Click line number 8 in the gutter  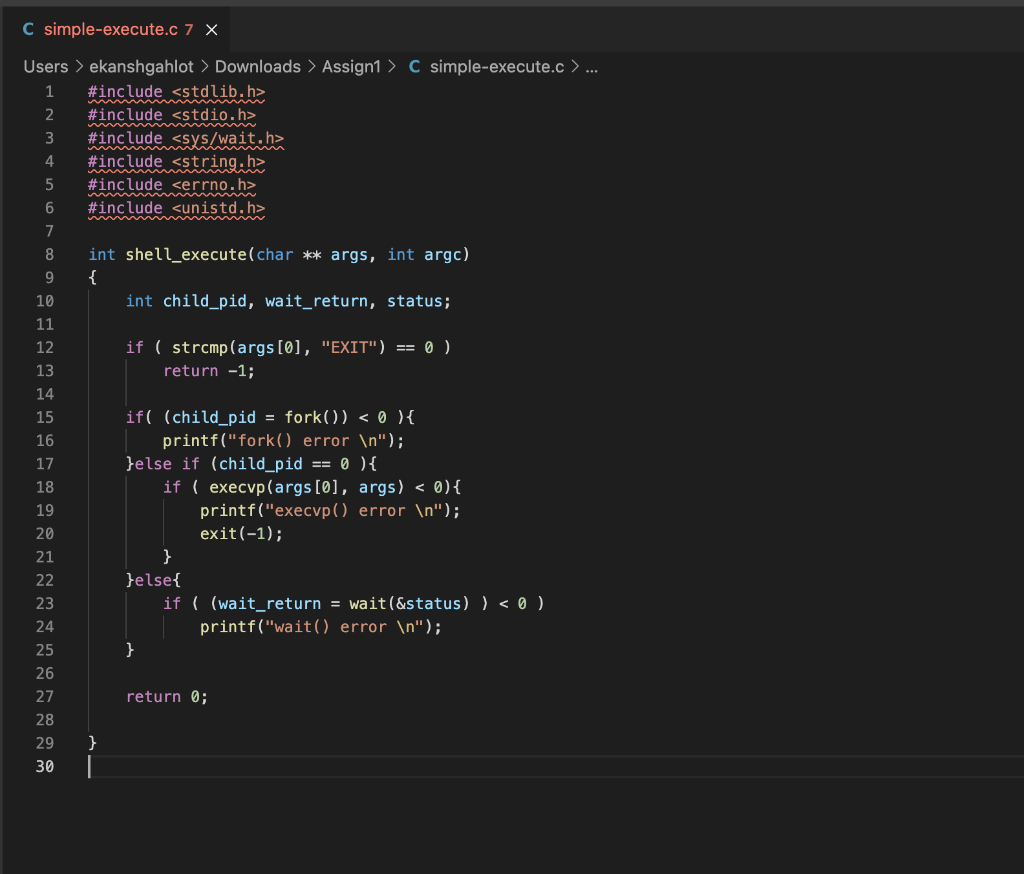[49, 254]
